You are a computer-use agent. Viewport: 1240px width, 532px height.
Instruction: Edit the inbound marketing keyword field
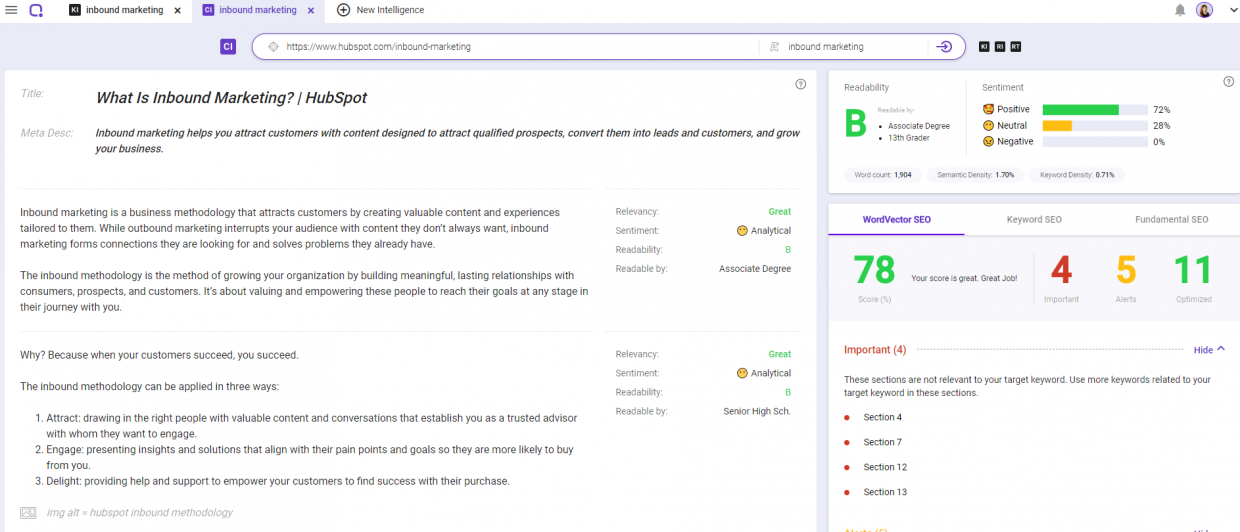click(x=855, y=47)
